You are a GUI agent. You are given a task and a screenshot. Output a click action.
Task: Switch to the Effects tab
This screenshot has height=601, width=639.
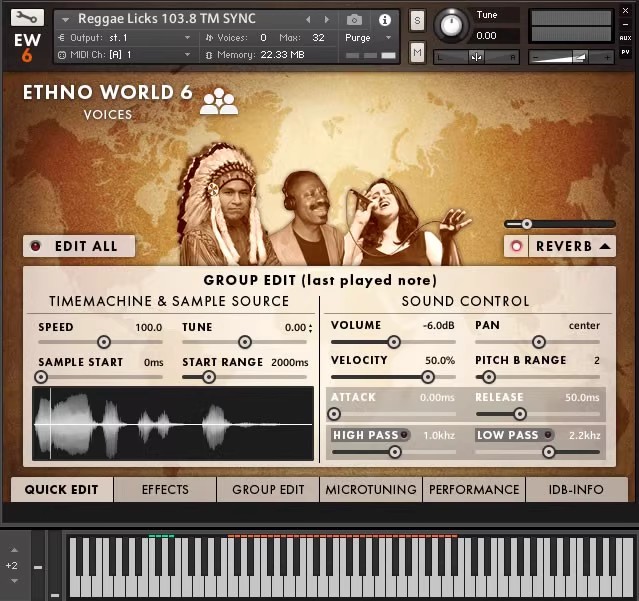pos(165,489)
